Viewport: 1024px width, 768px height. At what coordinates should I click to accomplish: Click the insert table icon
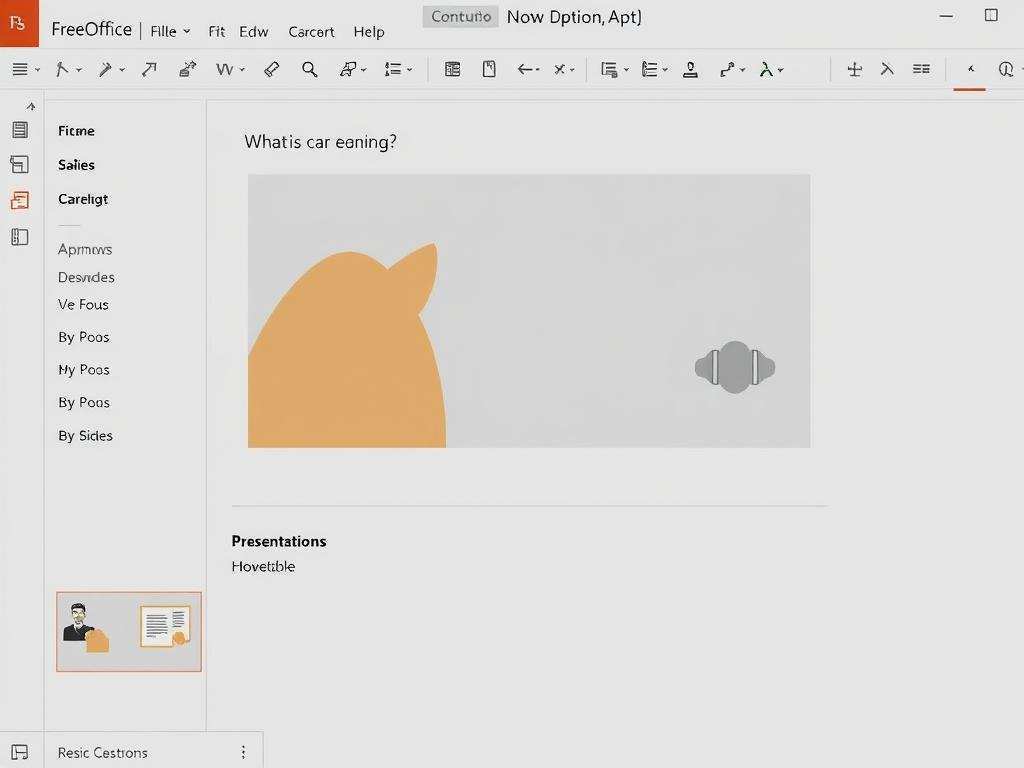coord(452,69)
